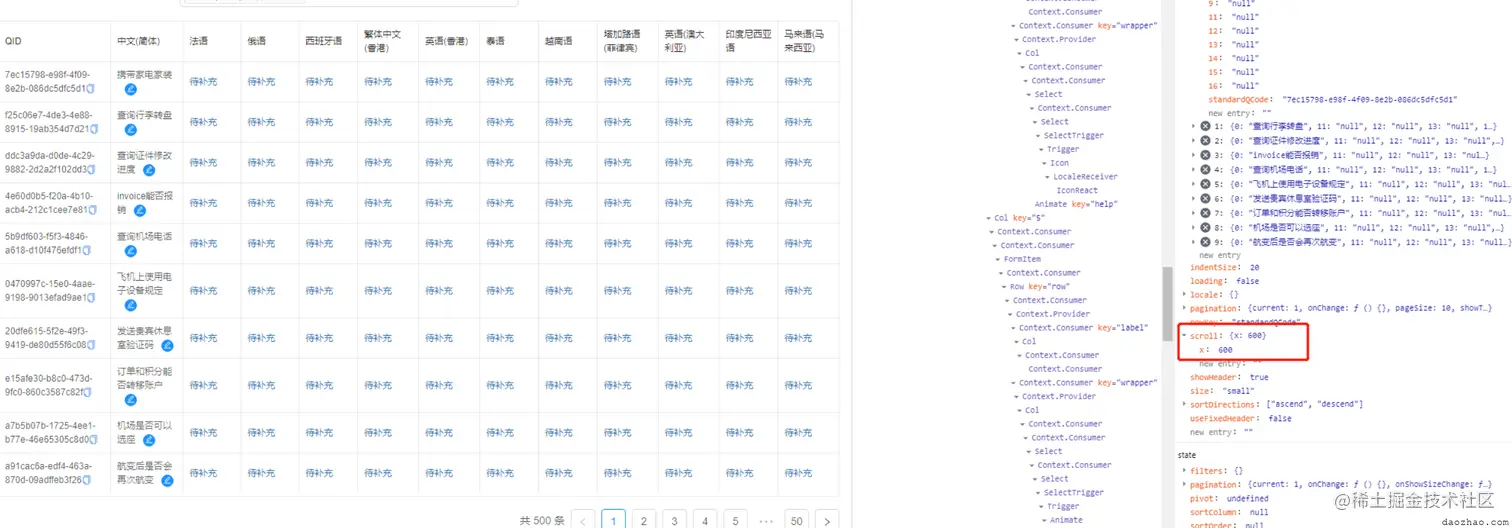Delete devtools entry 3 invoice能否报销
Image resolution: width=1512 pixels, height=528 pixels.
coord(1204,155)
